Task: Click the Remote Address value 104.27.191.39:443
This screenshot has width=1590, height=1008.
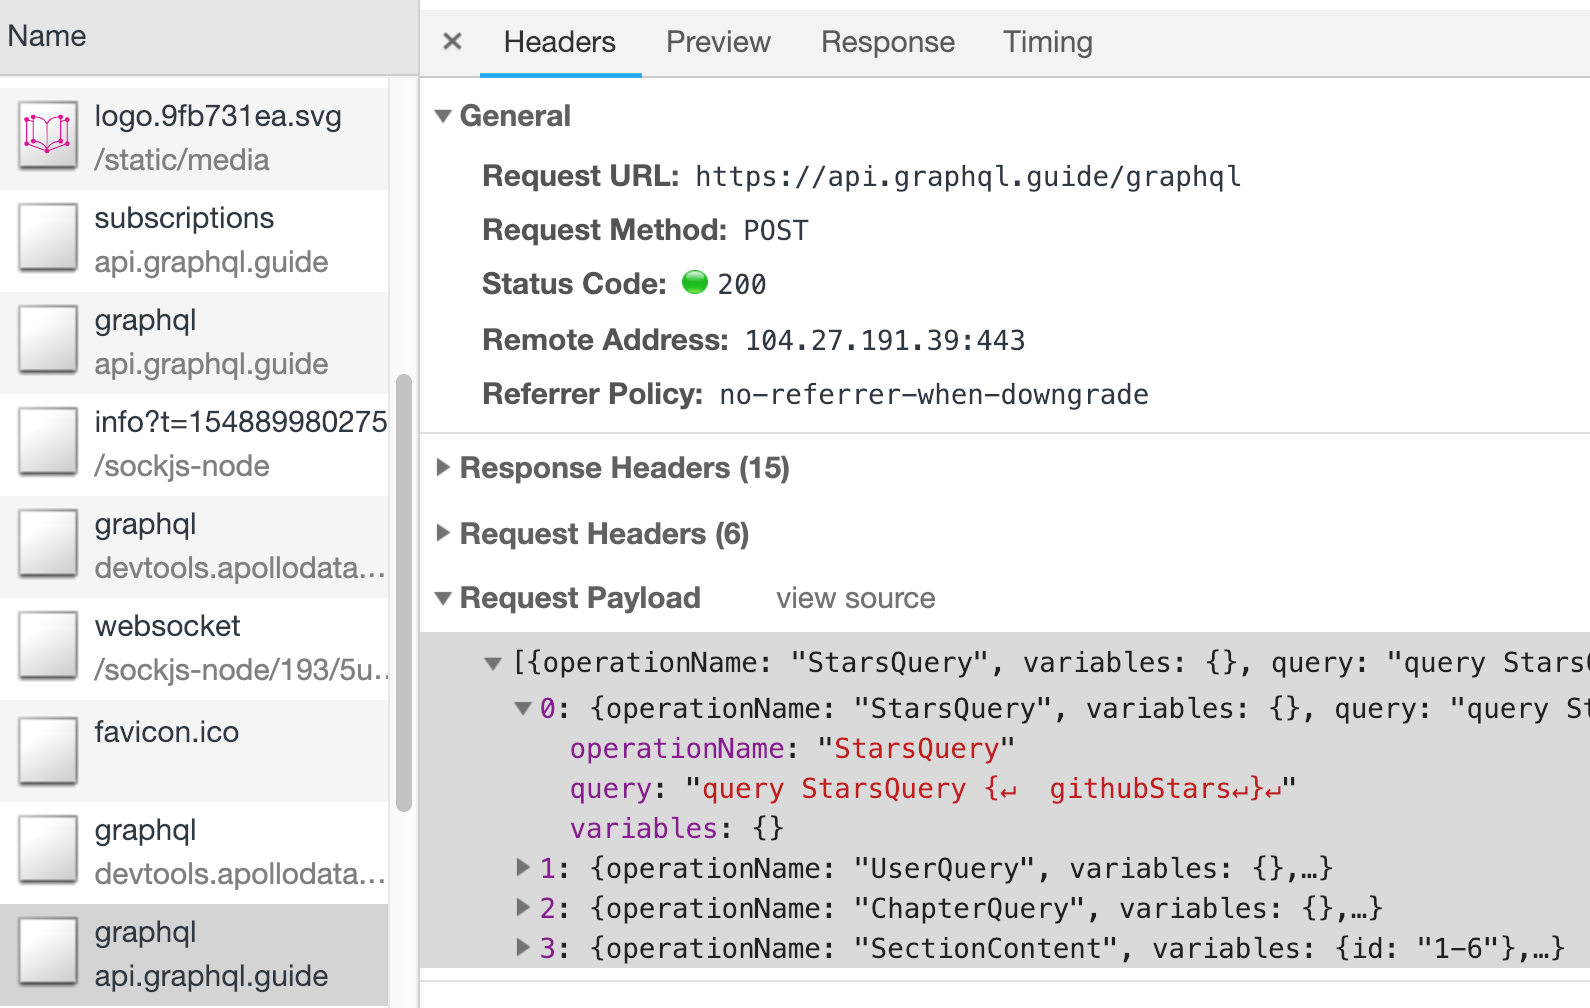Action: pyautogui.click(x=885, y=341)
